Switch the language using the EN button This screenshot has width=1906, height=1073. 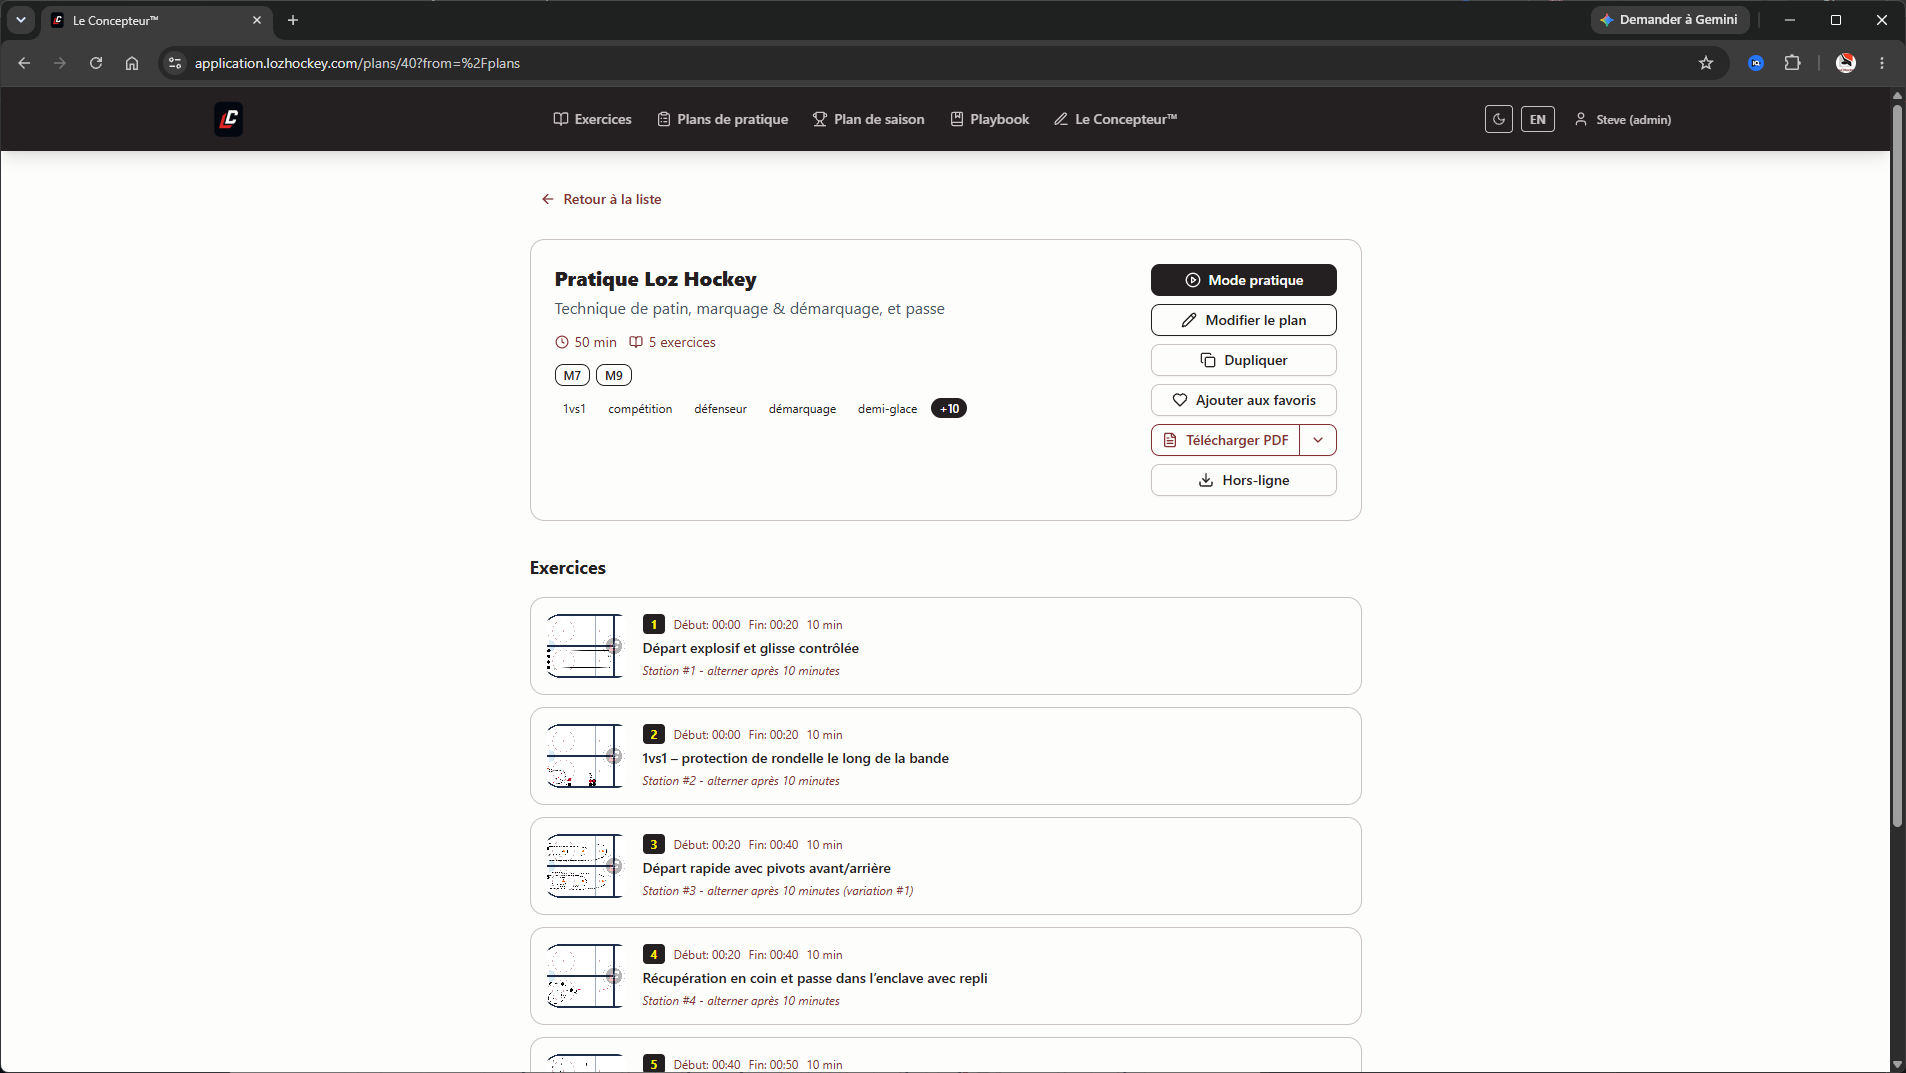coord(1537,119)
